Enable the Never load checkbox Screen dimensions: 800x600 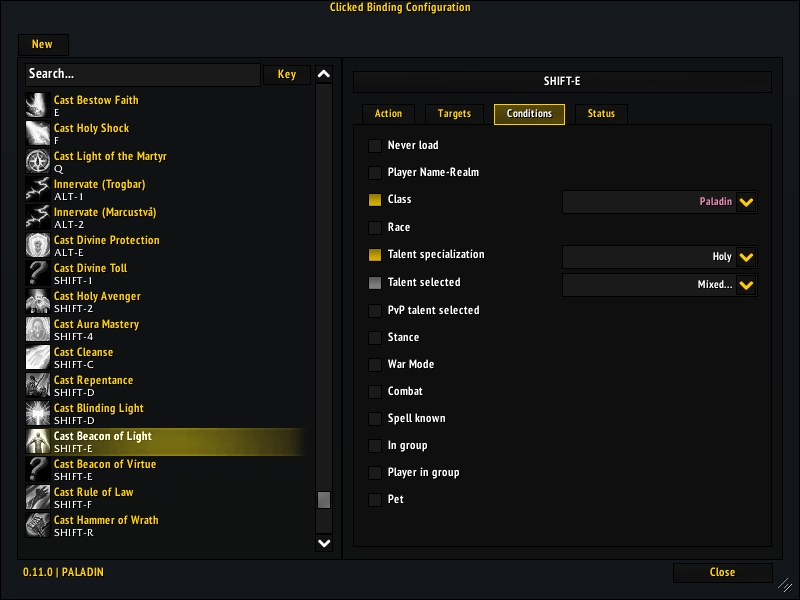pos(375,146)
